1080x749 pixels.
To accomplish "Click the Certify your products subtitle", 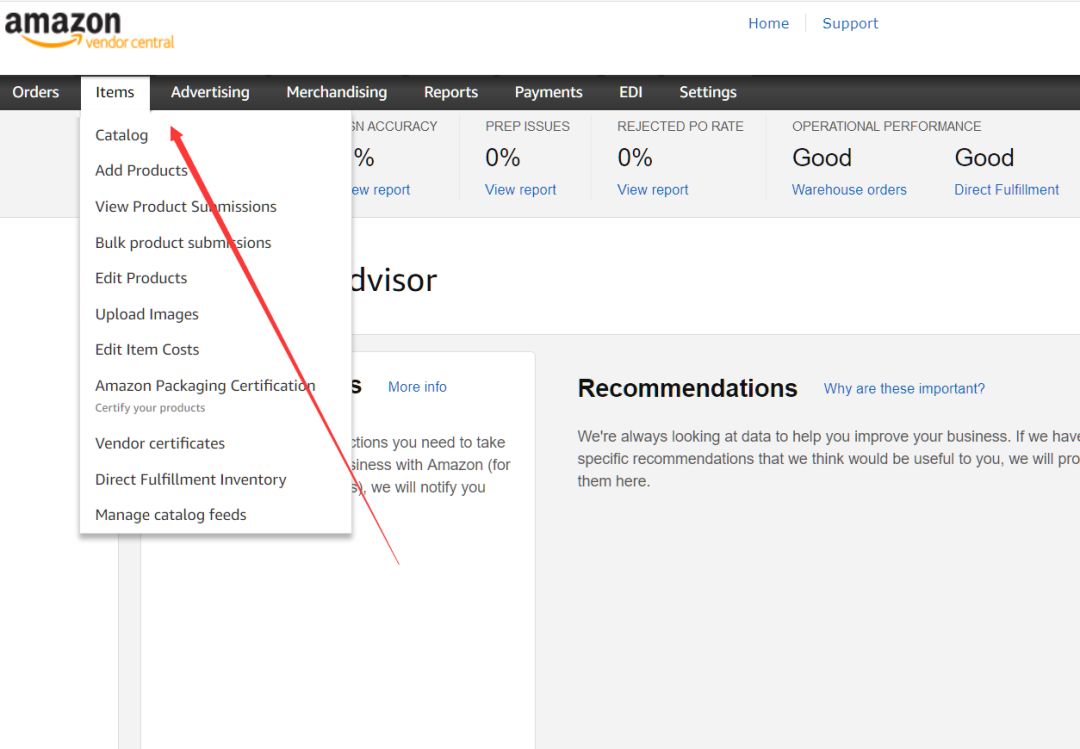I will [x=150, y=408].
